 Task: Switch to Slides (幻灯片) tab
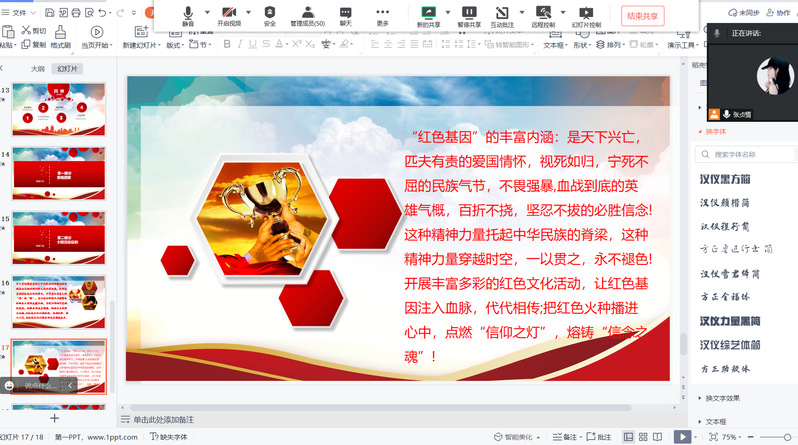pyautogui.click(x=67, y=69)
